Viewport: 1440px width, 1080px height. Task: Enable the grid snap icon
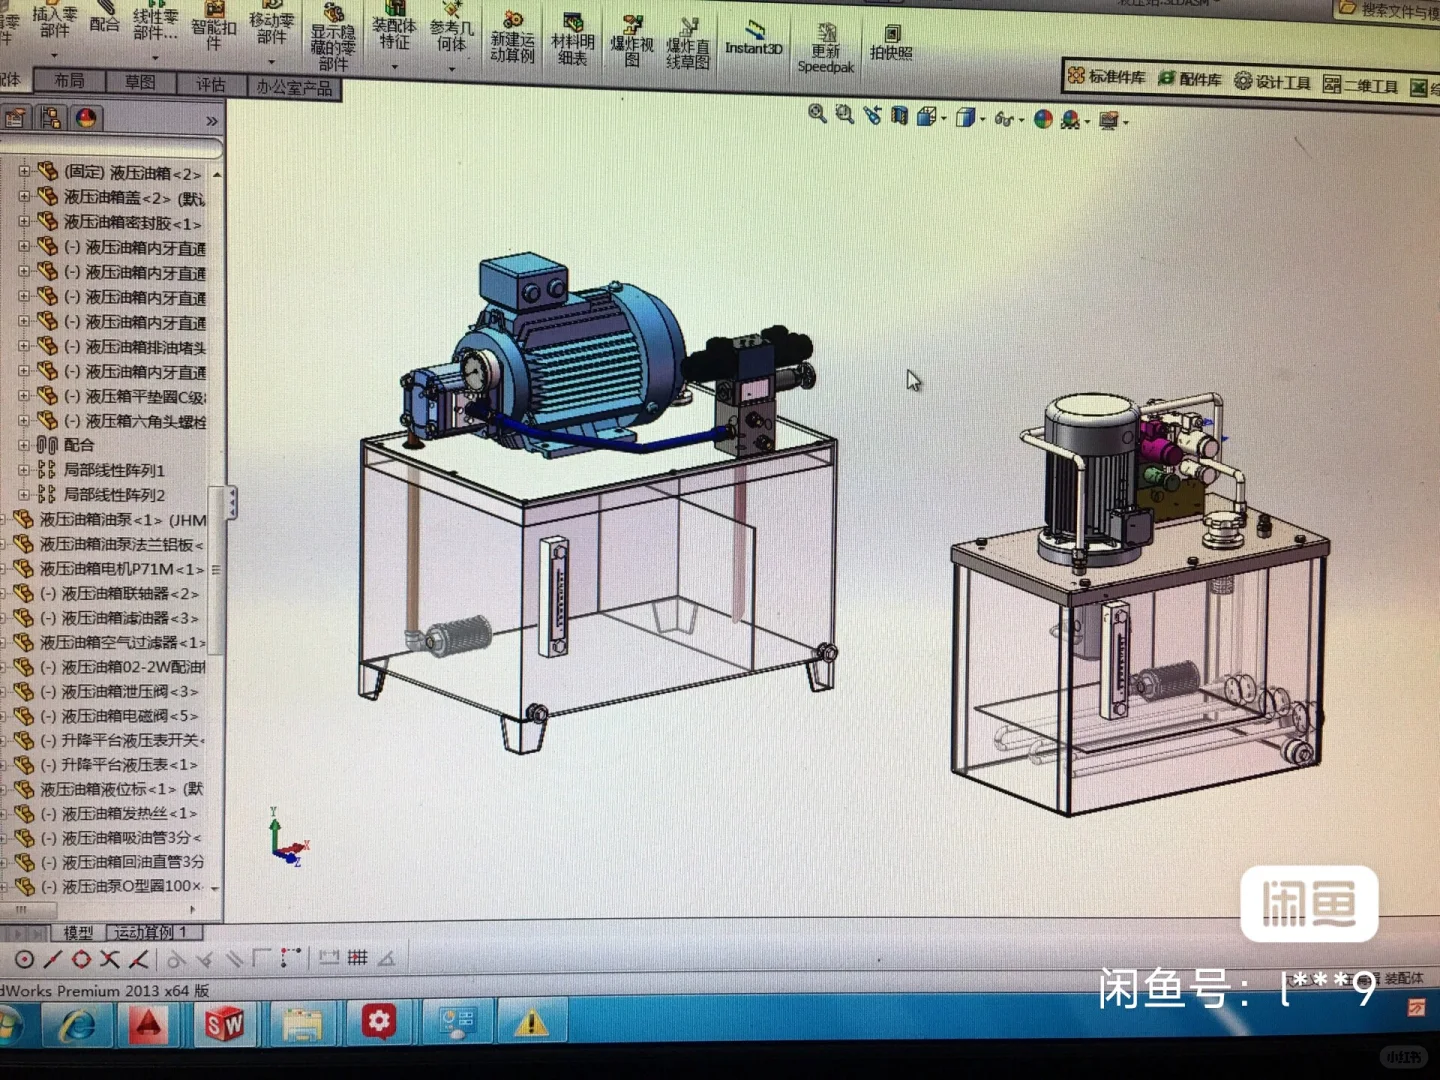click(x=357, y=958)
